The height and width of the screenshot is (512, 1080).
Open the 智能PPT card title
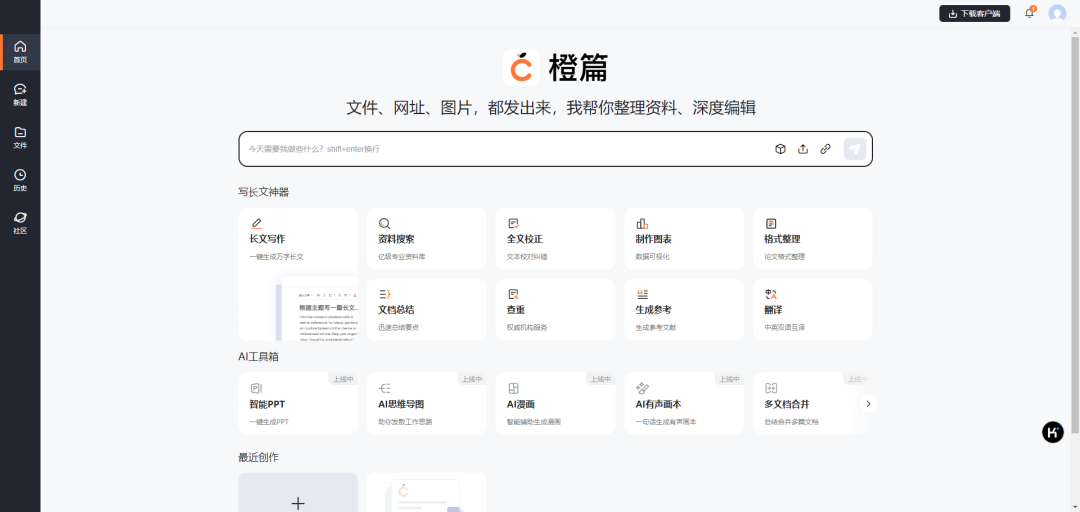[x=267, y=405]
